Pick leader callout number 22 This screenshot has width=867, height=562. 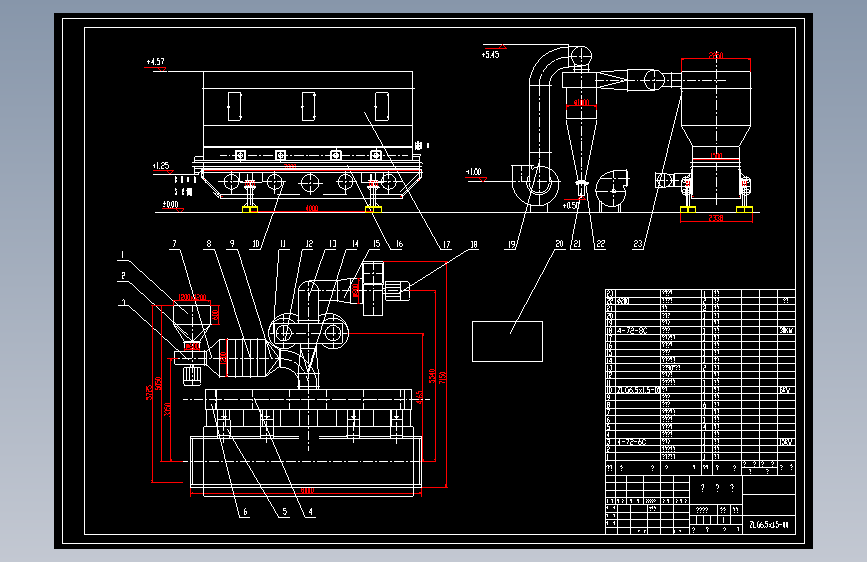(600, 244)
